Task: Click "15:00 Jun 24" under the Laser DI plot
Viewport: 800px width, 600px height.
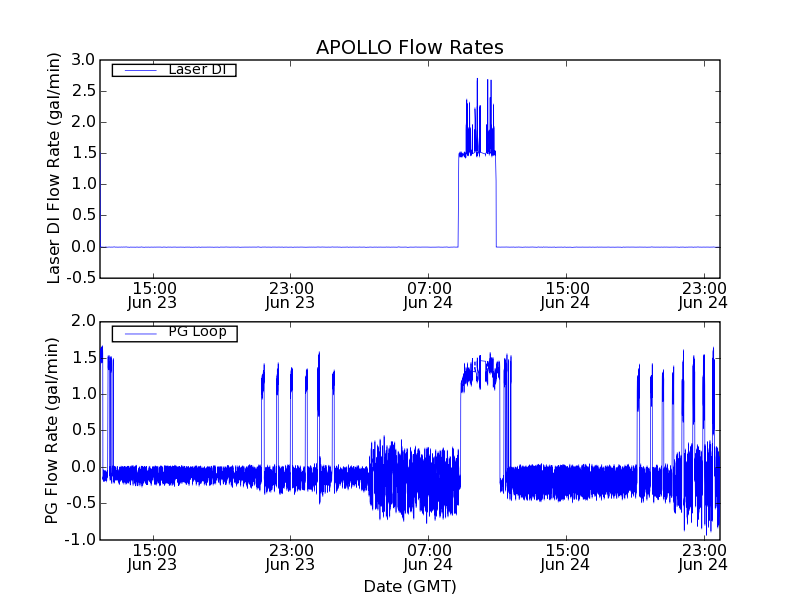Action: pos(566,296)
